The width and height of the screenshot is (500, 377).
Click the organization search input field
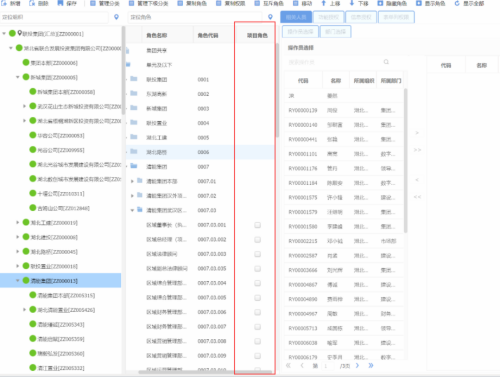pos(54,17)
